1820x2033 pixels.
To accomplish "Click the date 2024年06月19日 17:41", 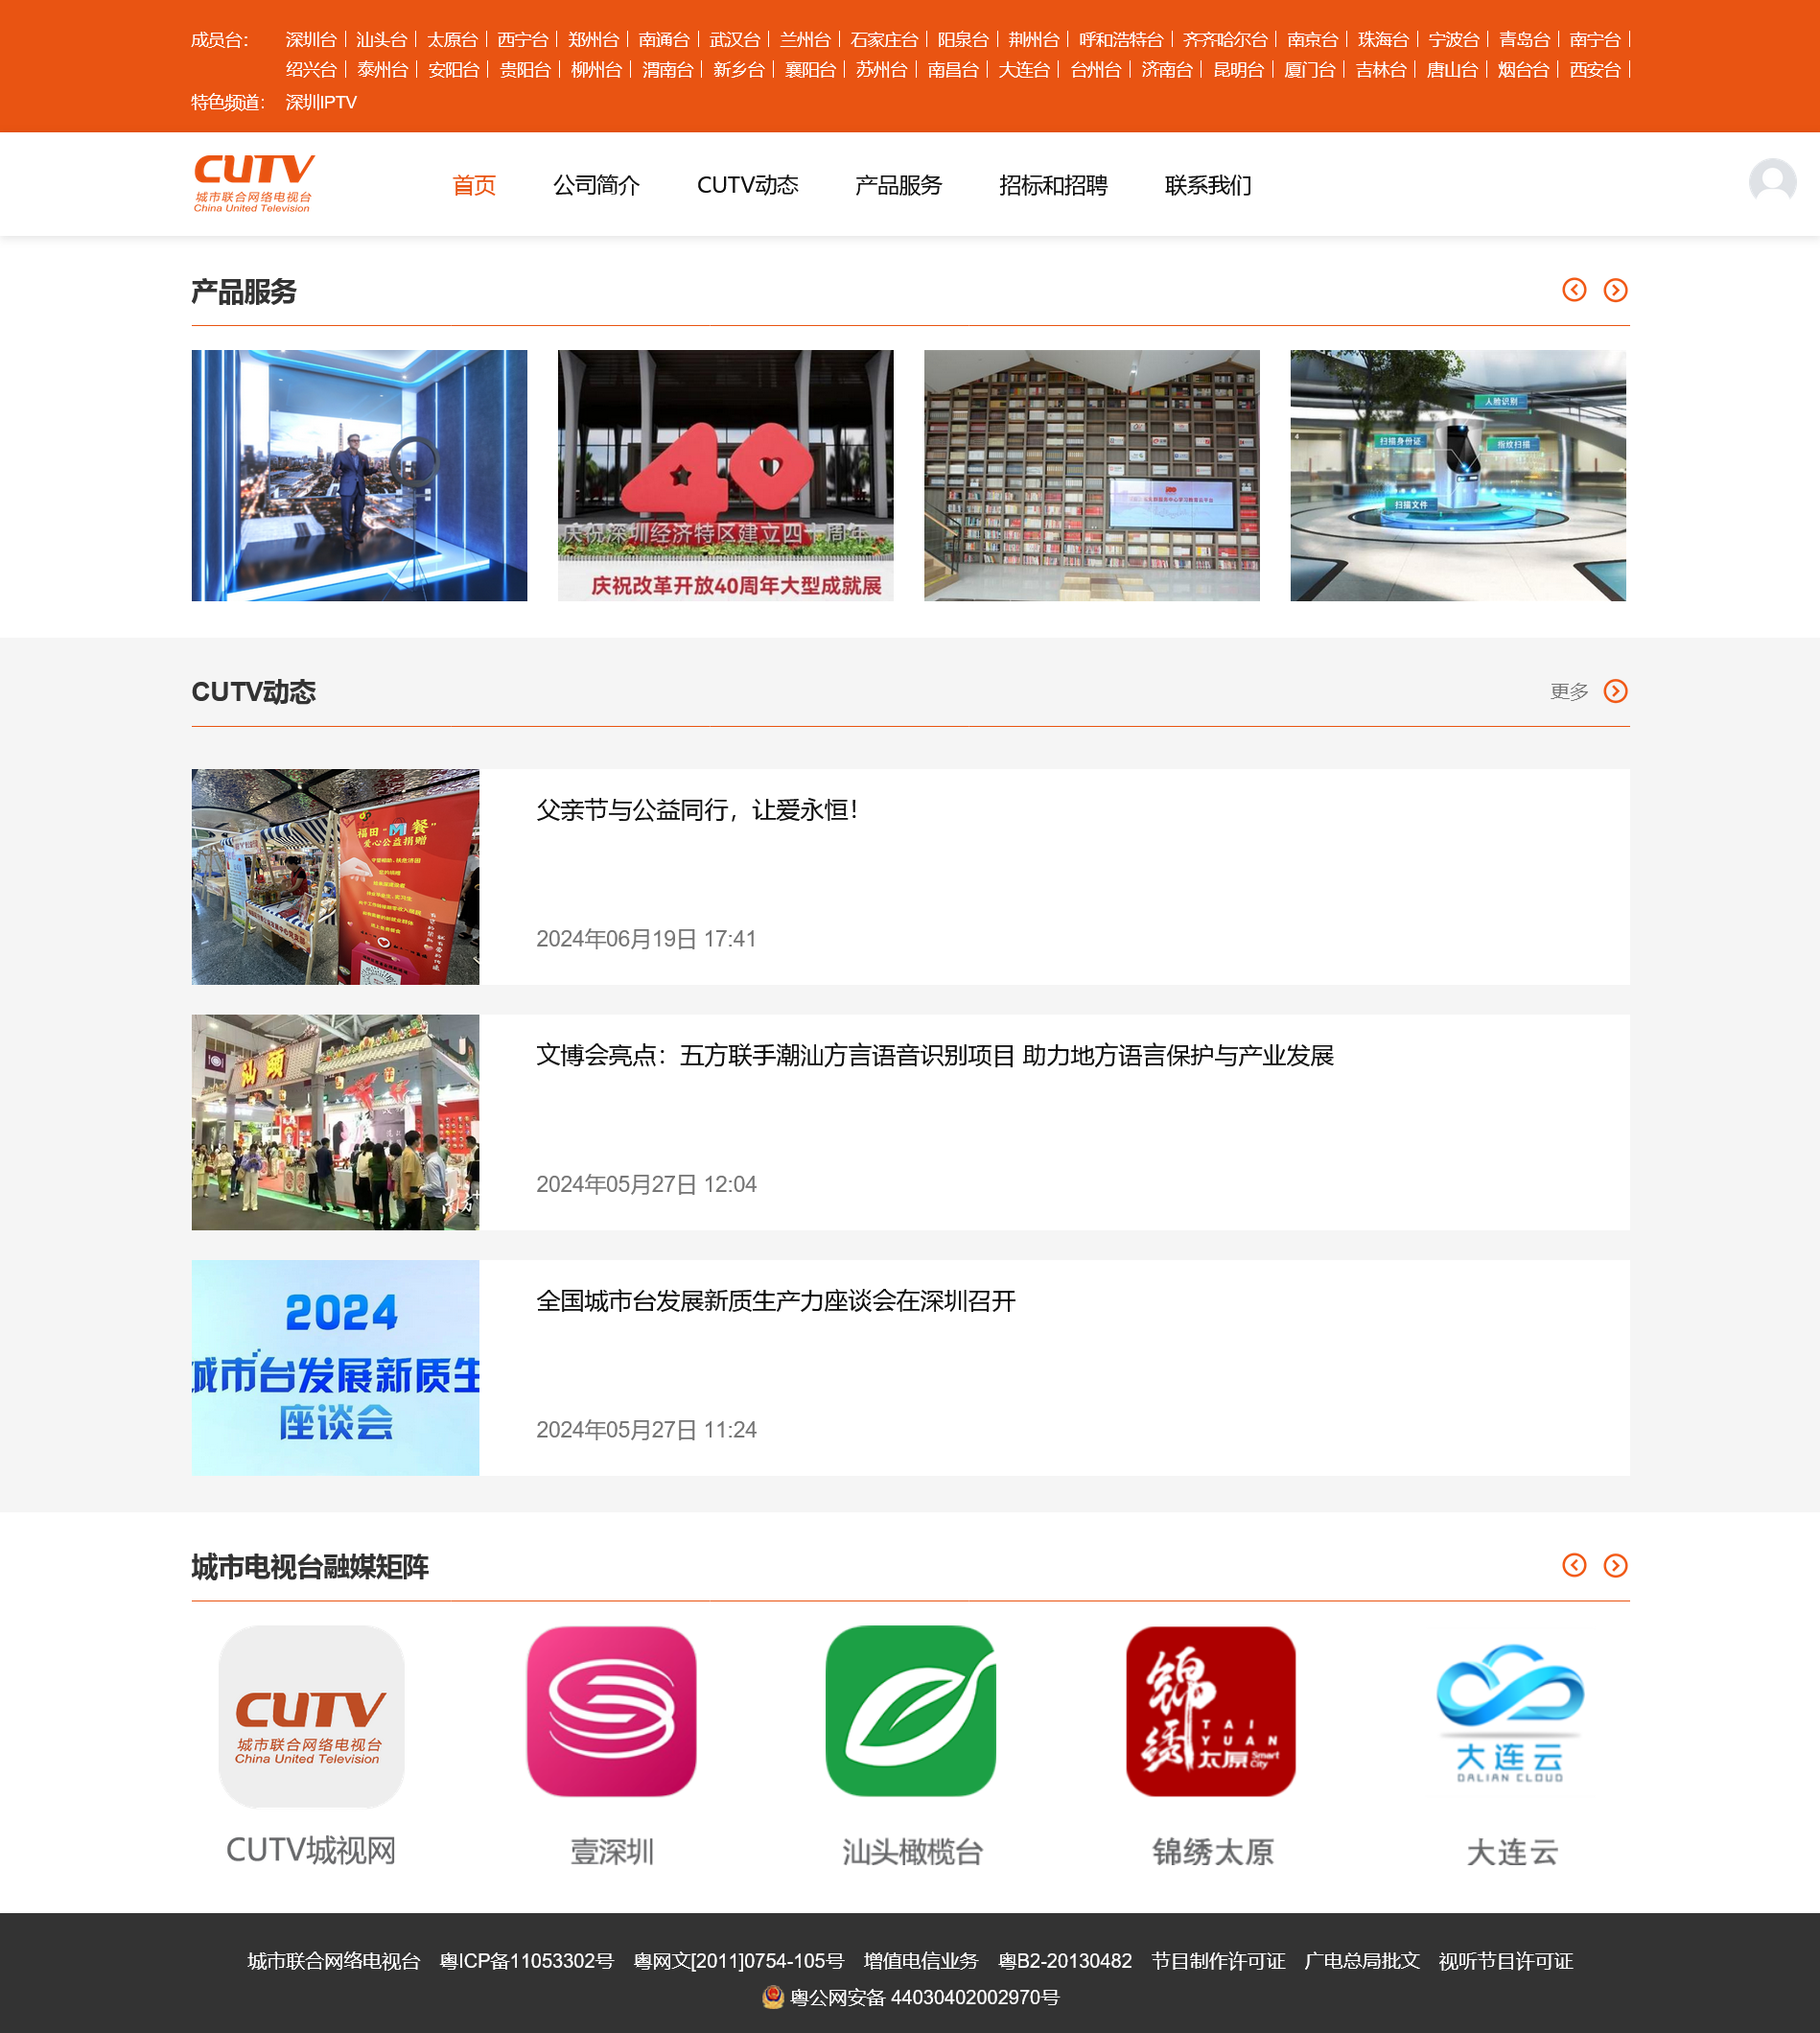I will point(646,939).
